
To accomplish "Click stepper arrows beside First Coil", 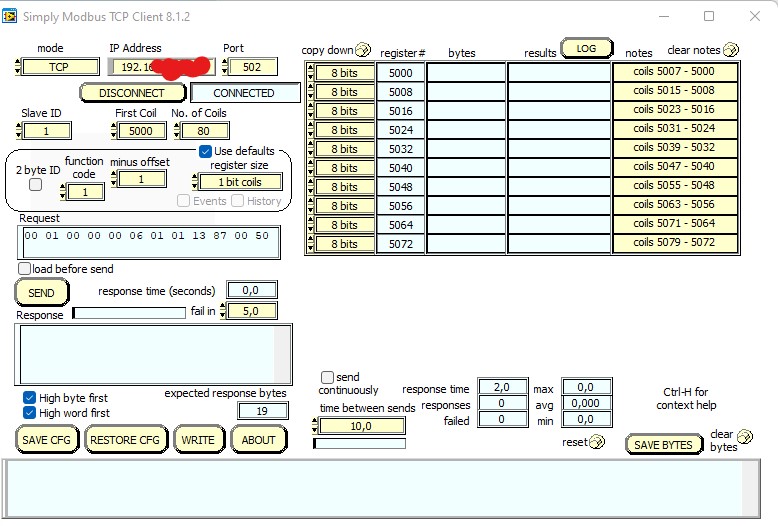I will (114, 131).
